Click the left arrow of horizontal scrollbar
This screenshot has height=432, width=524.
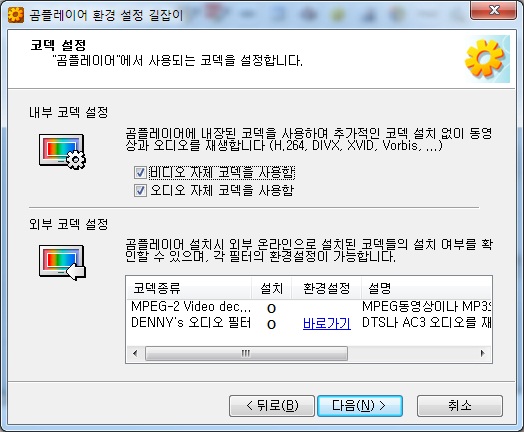(x=135, y=353)
